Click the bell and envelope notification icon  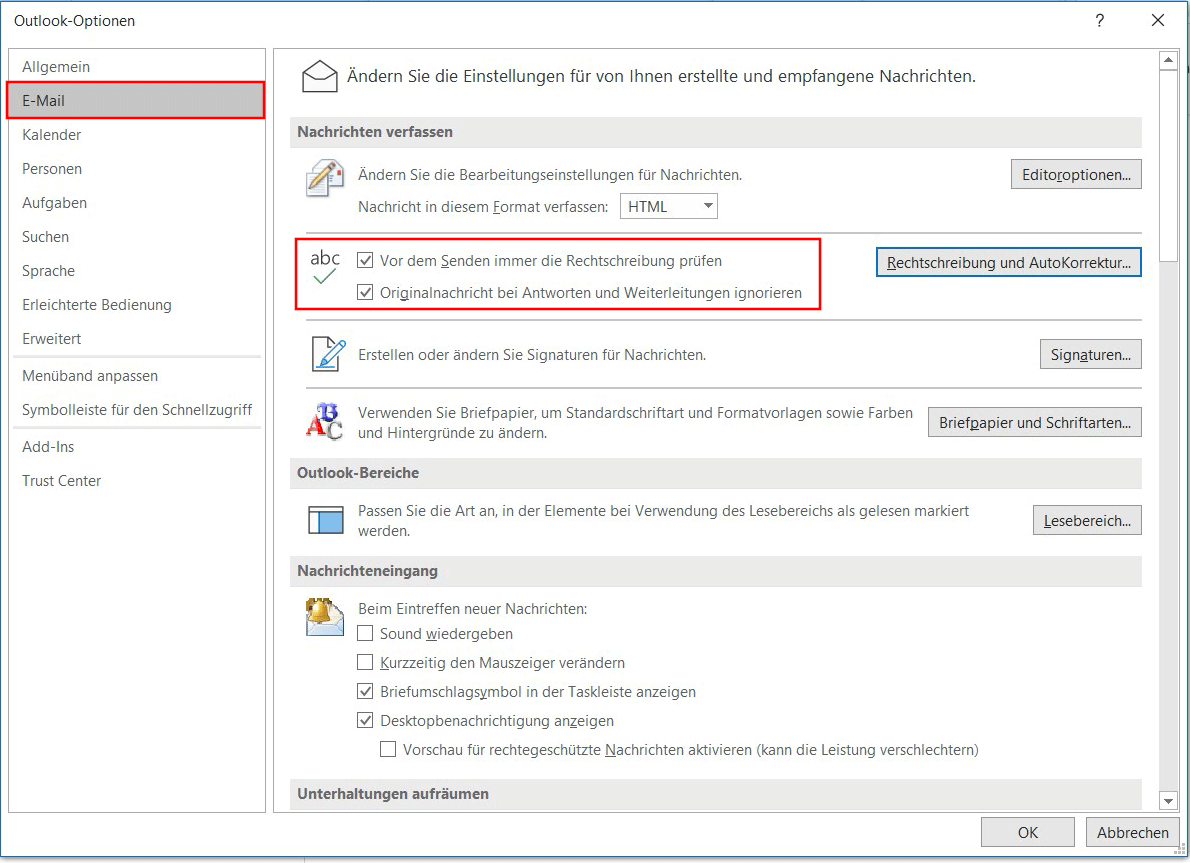pos(325,616)
